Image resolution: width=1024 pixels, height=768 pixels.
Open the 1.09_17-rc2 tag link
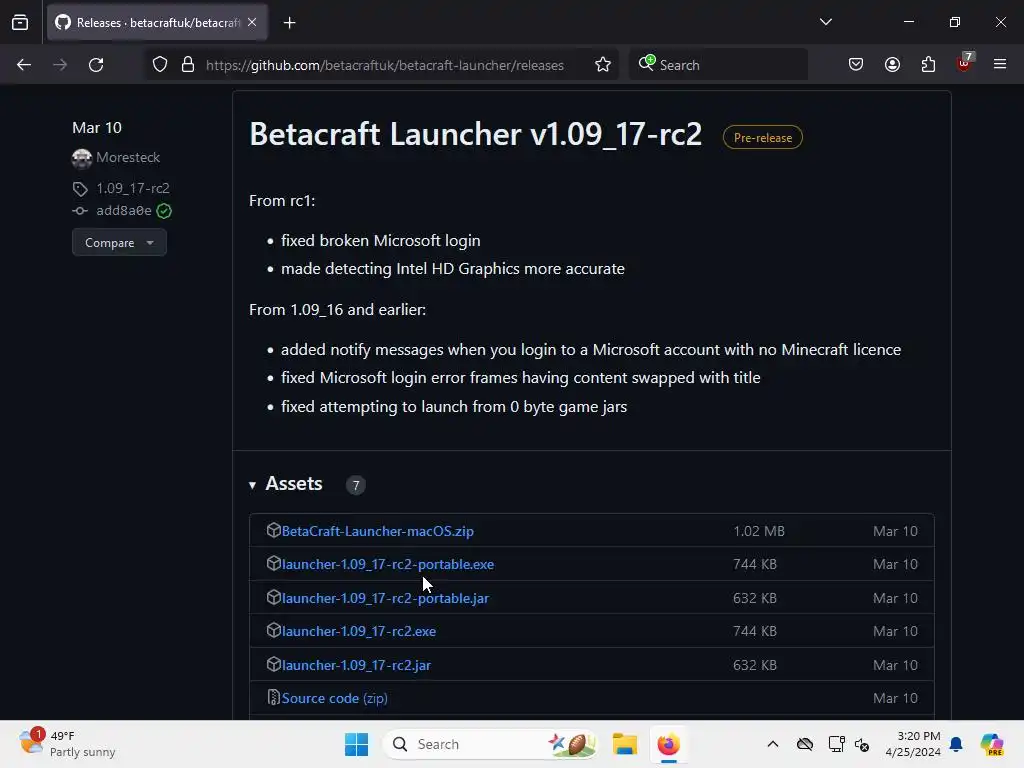tap(133, 188)
